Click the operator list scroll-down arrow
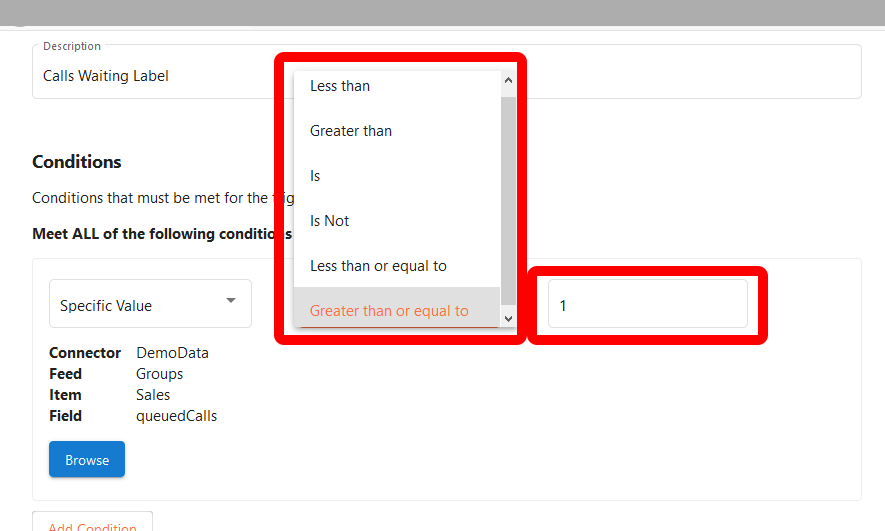This screenshot has width=885, height=531. pyautogui.click(x=508, y=318)
